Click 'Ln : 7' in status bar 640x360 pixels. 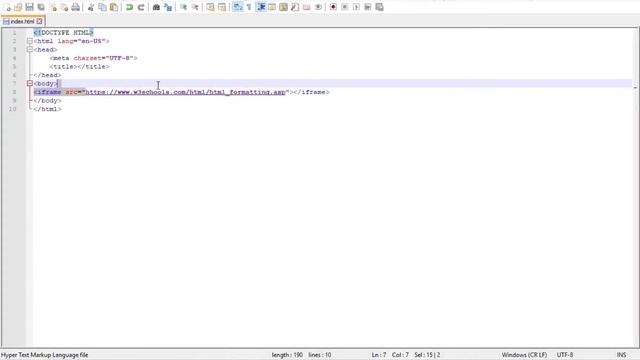pyautogui.click(x=379, y=355)
